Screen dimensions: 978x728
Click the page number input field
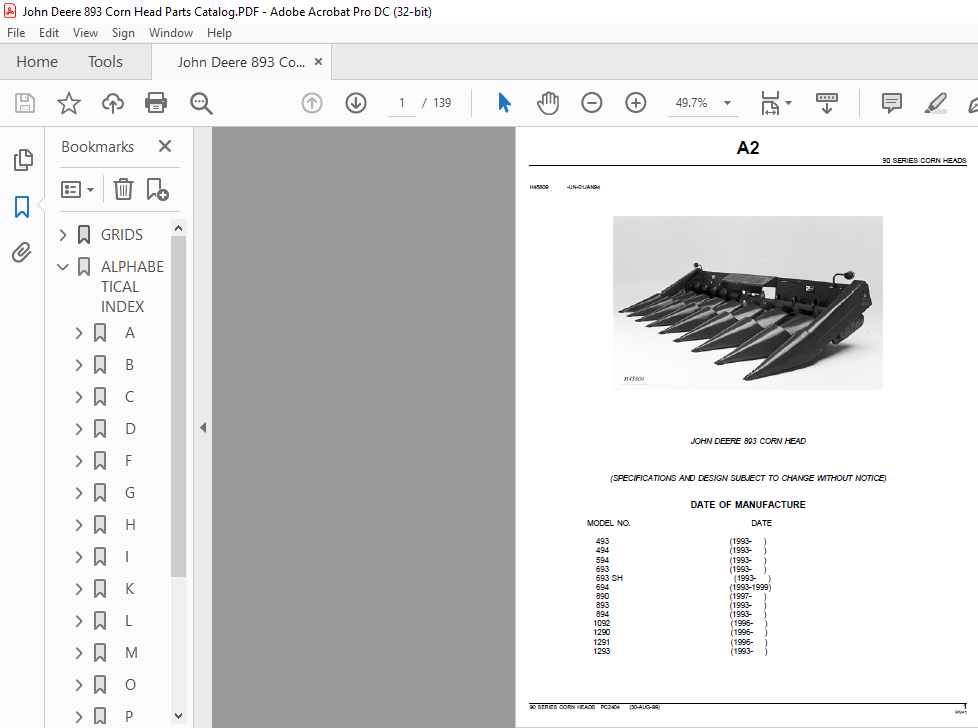[402, 103]
